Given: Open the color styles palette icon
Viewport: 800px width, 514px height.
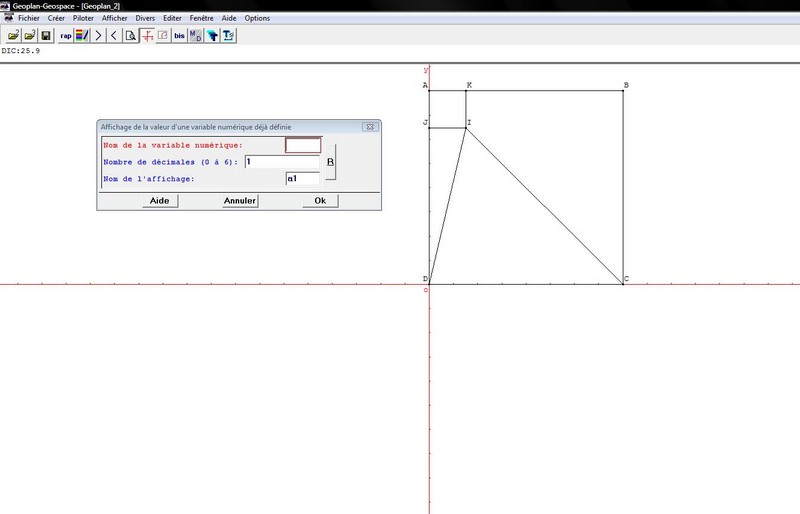Looking at the screenshot, I should click(x=82, y=35).
